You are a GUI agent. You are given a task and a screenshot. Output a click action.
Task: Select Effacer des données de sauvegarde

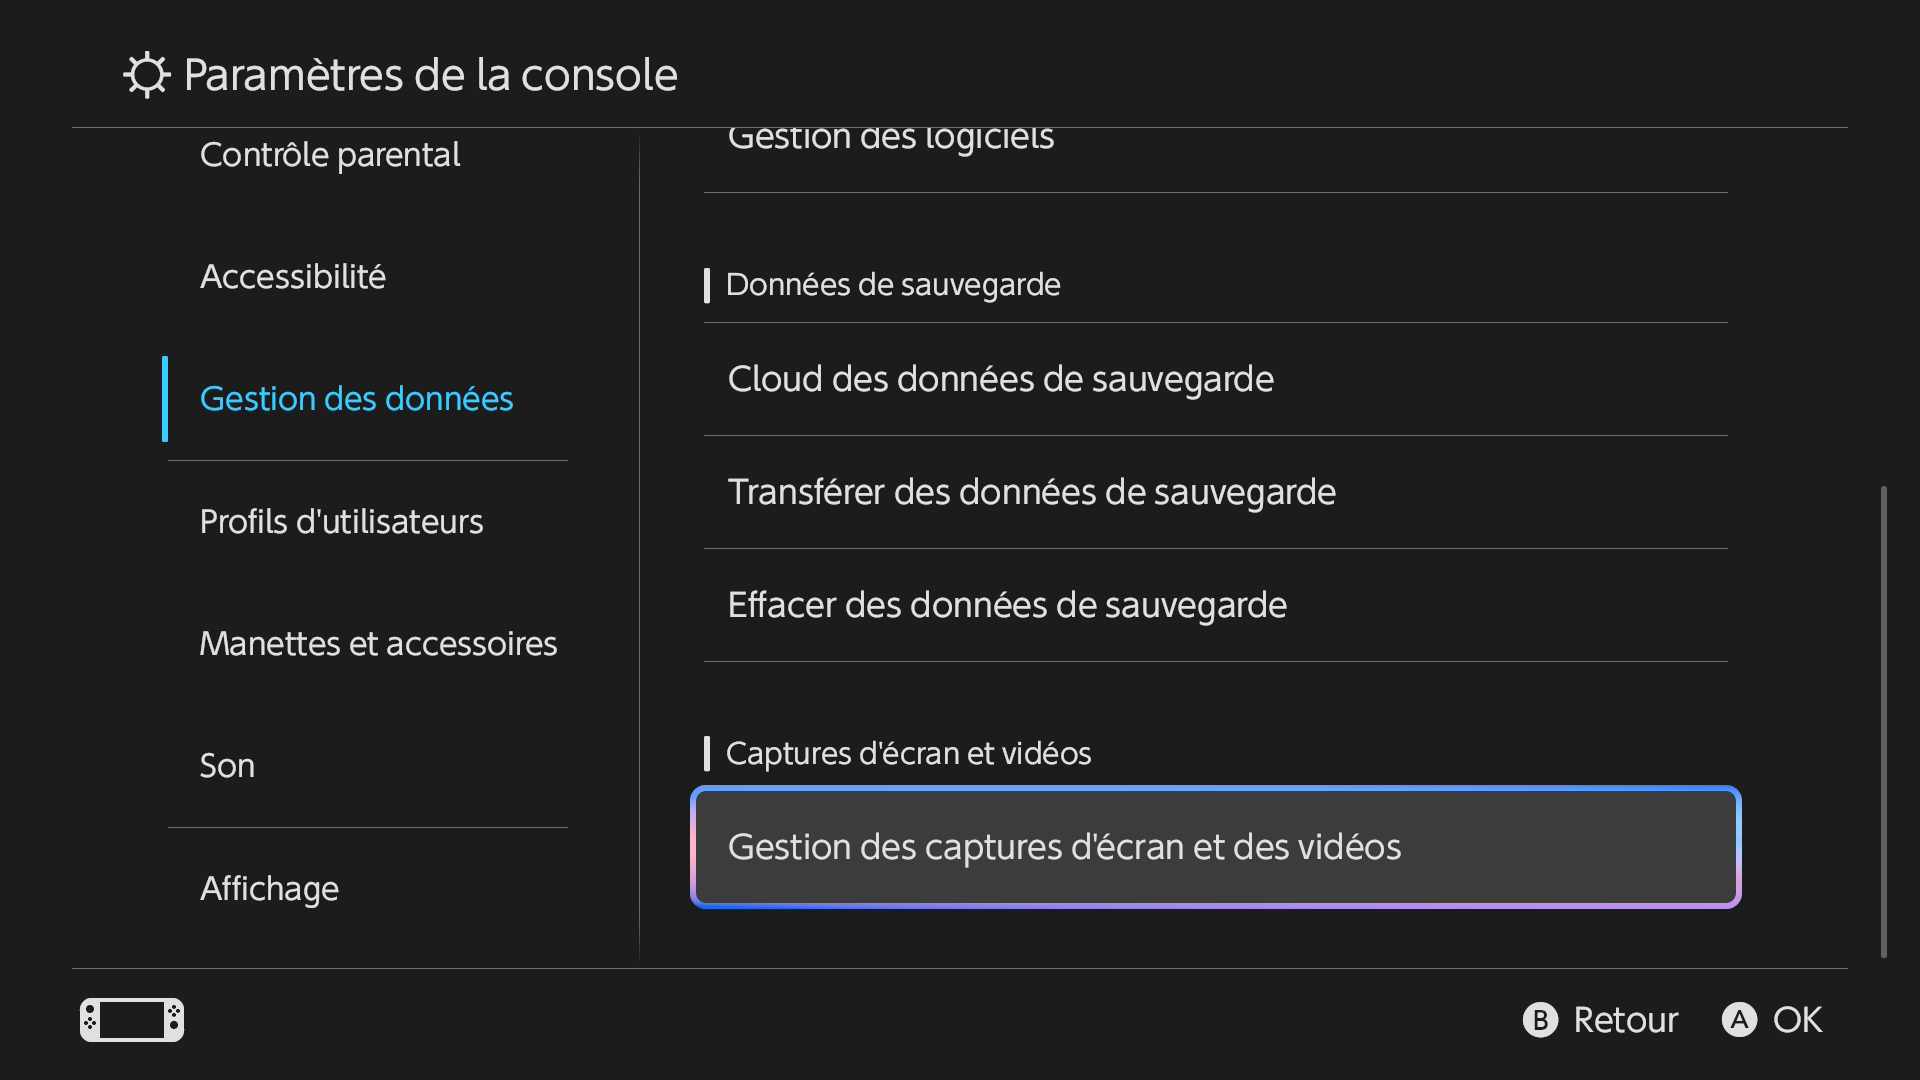(1007, 605)
